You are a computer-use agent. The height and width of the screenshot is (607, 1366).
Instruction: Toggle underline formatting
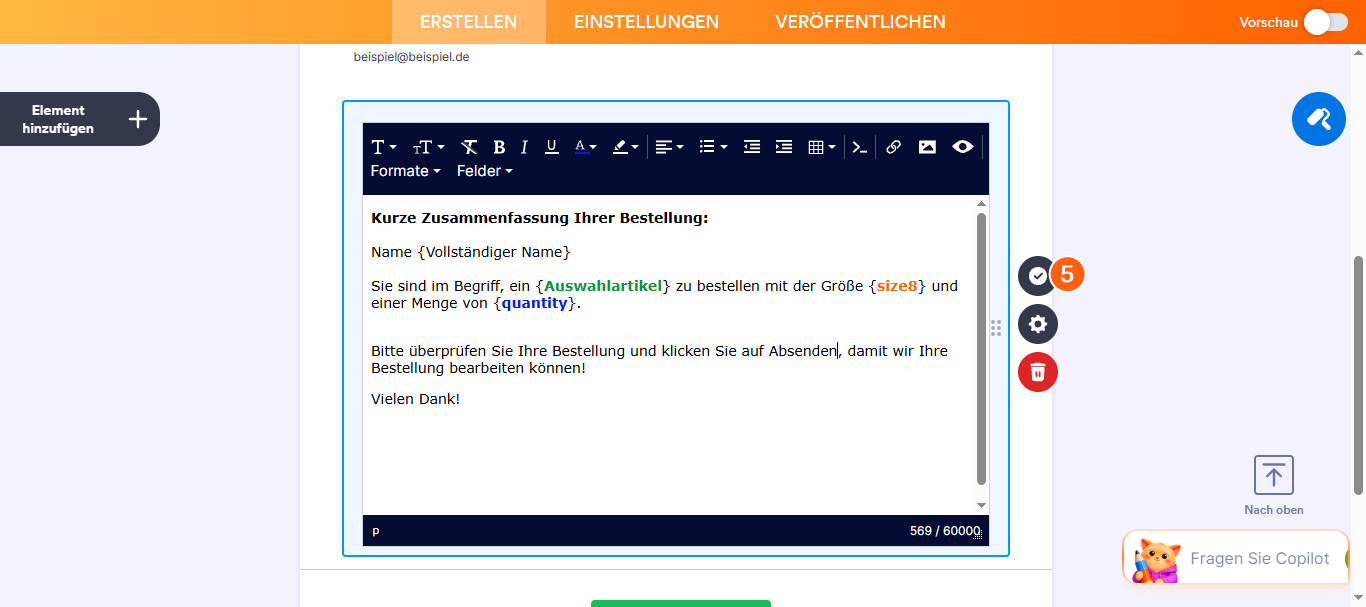tap(551, 147)
